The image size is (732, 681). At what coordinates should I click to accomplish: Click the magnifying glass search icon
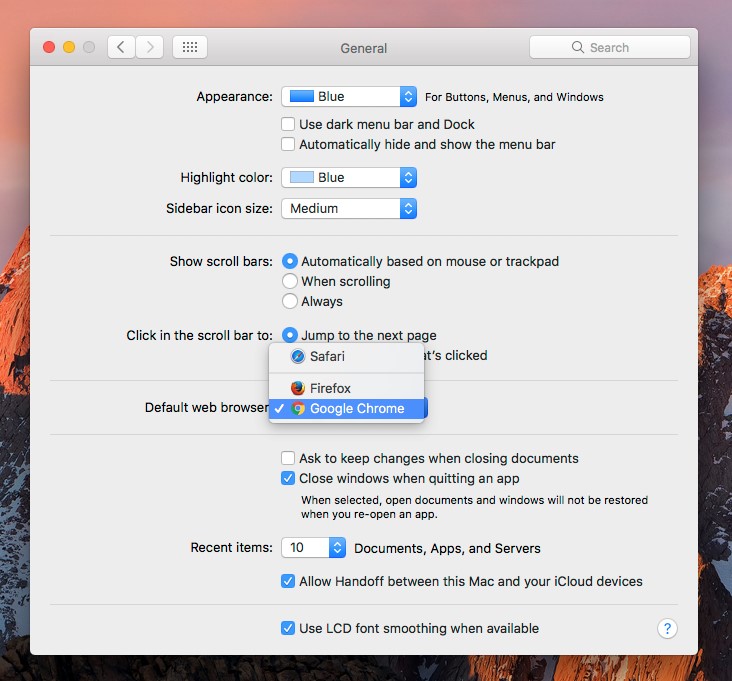tap(577, 47)
